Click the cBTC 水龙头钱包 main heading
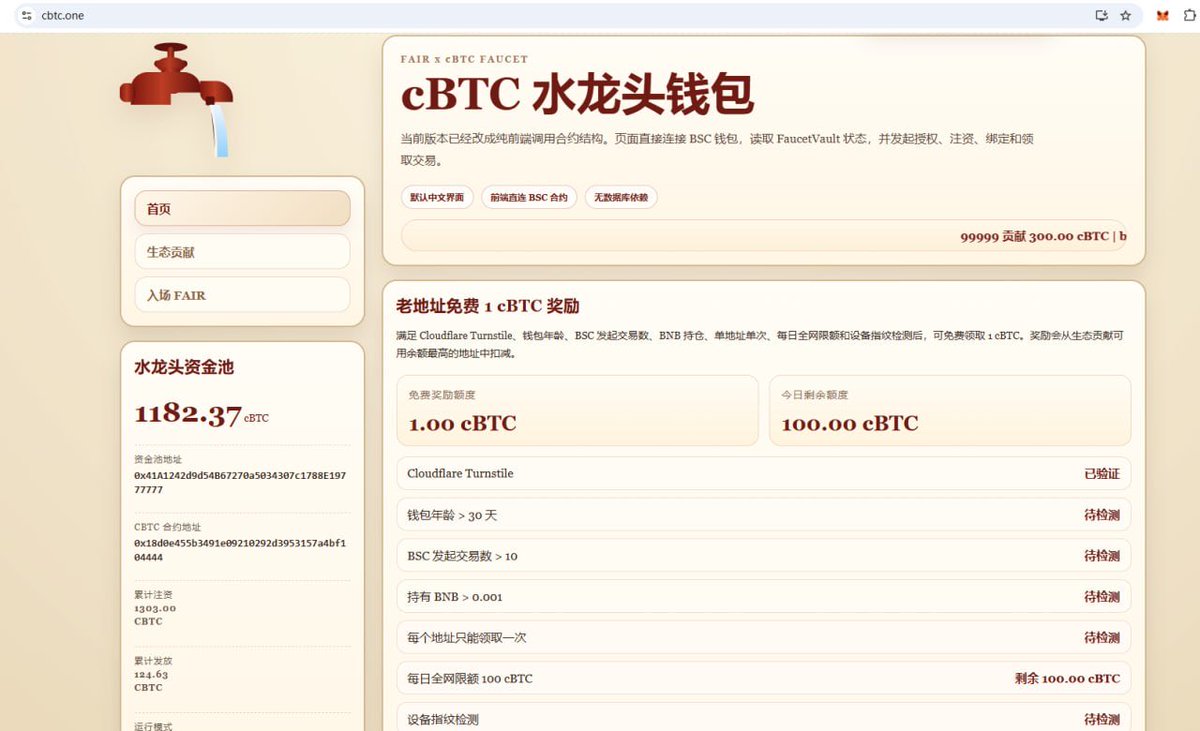Screen dimensions: 1200x731 (577, 95)
